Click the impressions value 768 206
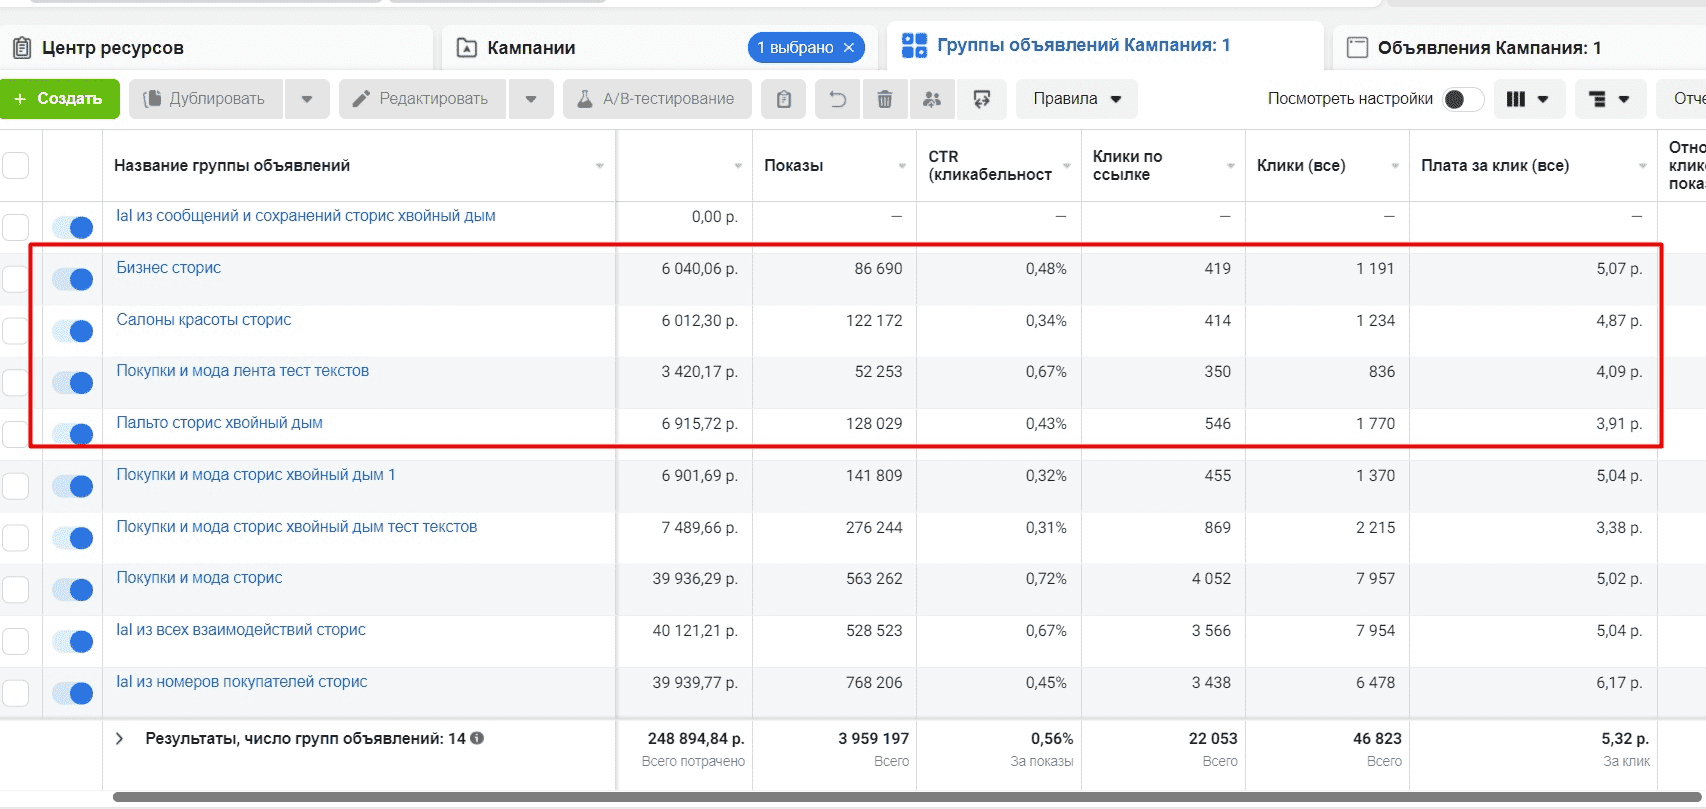1706x809 pixels. pyautogui.click(x=874, y=683)
